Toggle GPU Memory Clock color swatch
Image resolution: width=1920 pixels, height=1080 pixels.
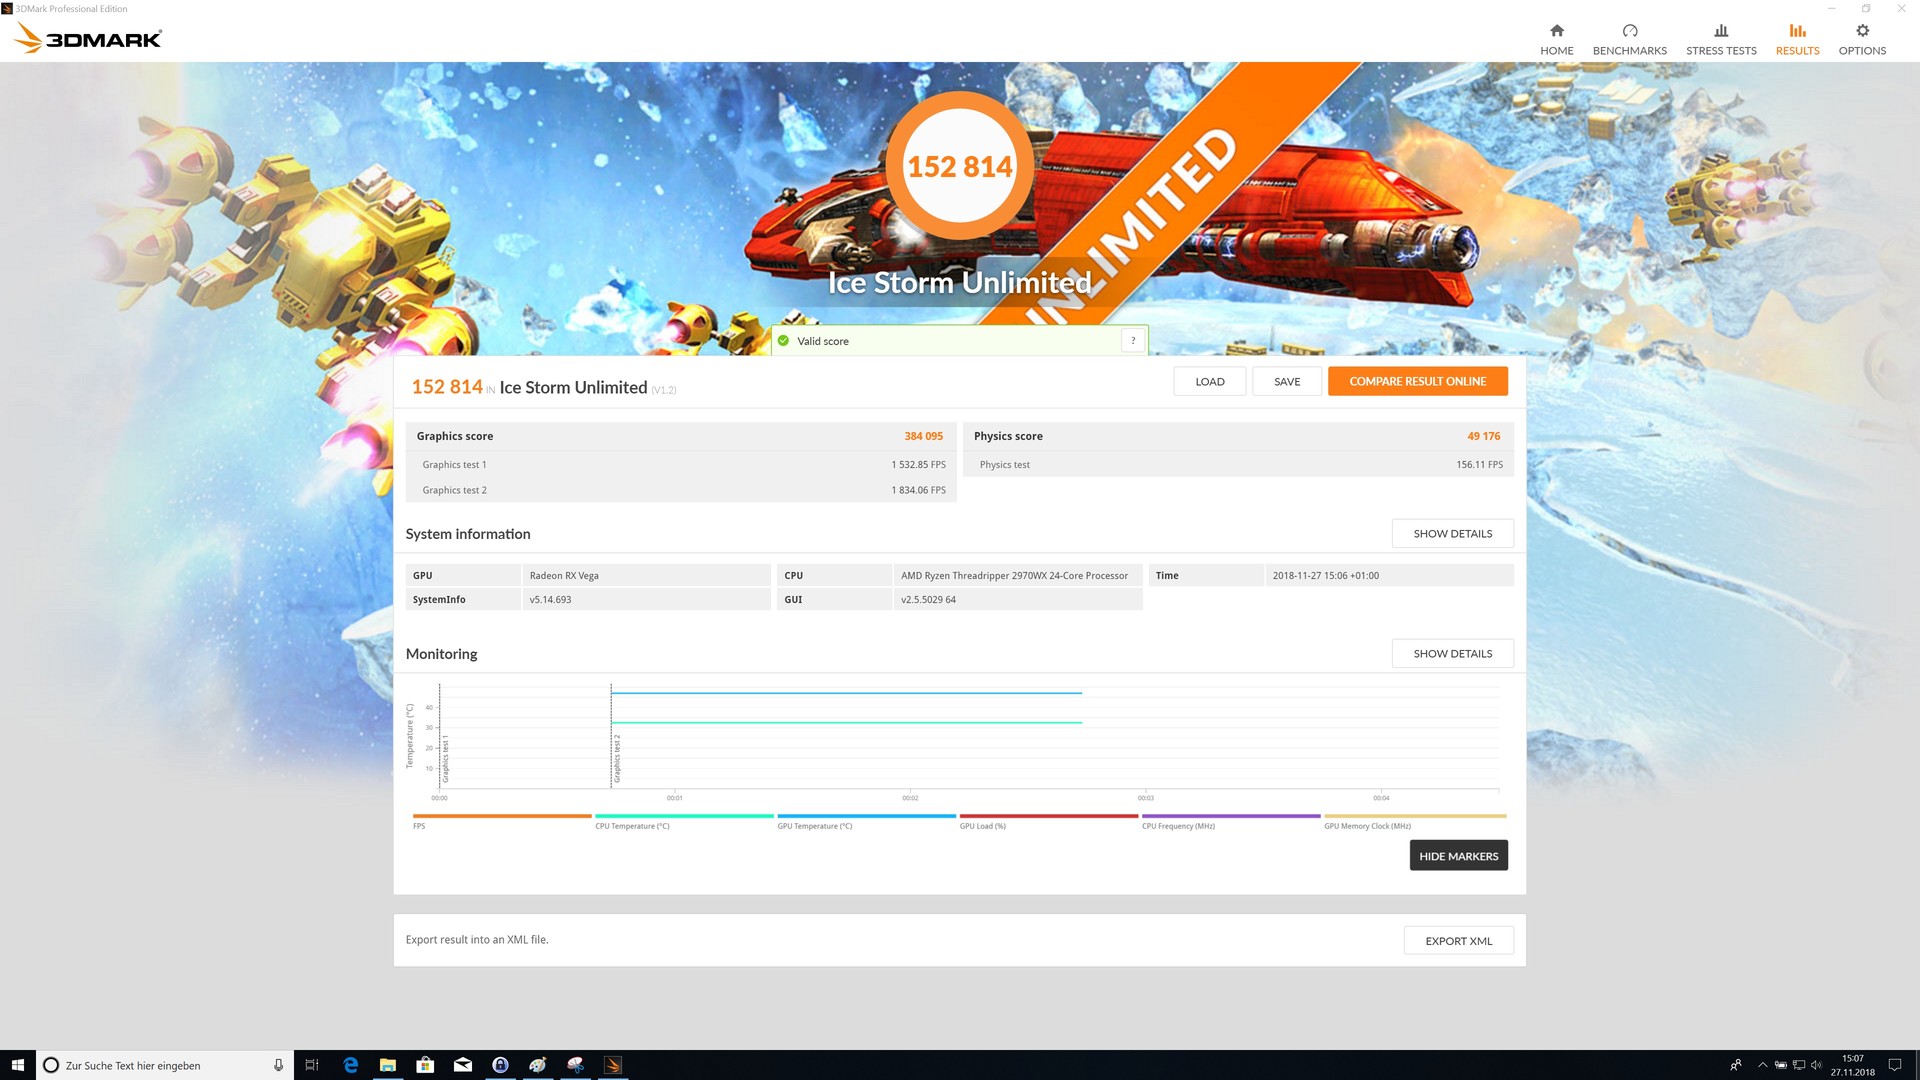point(1414,816)
